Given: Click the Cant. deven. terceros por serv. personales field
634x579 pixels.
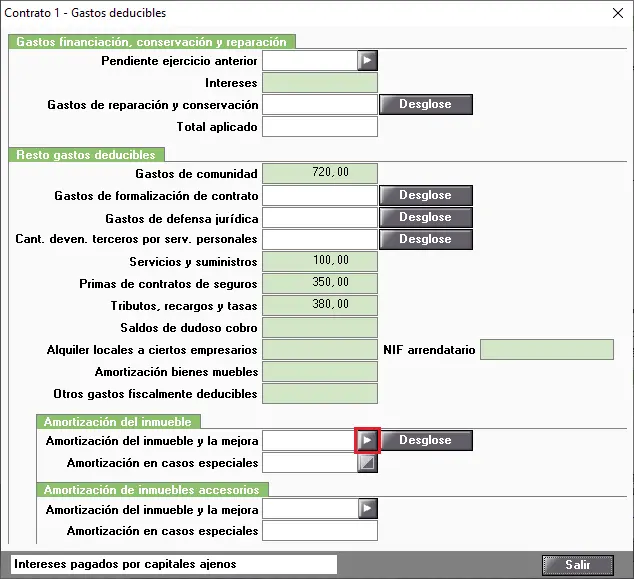Looking at the screenshot, I should [x=320, y=239].
